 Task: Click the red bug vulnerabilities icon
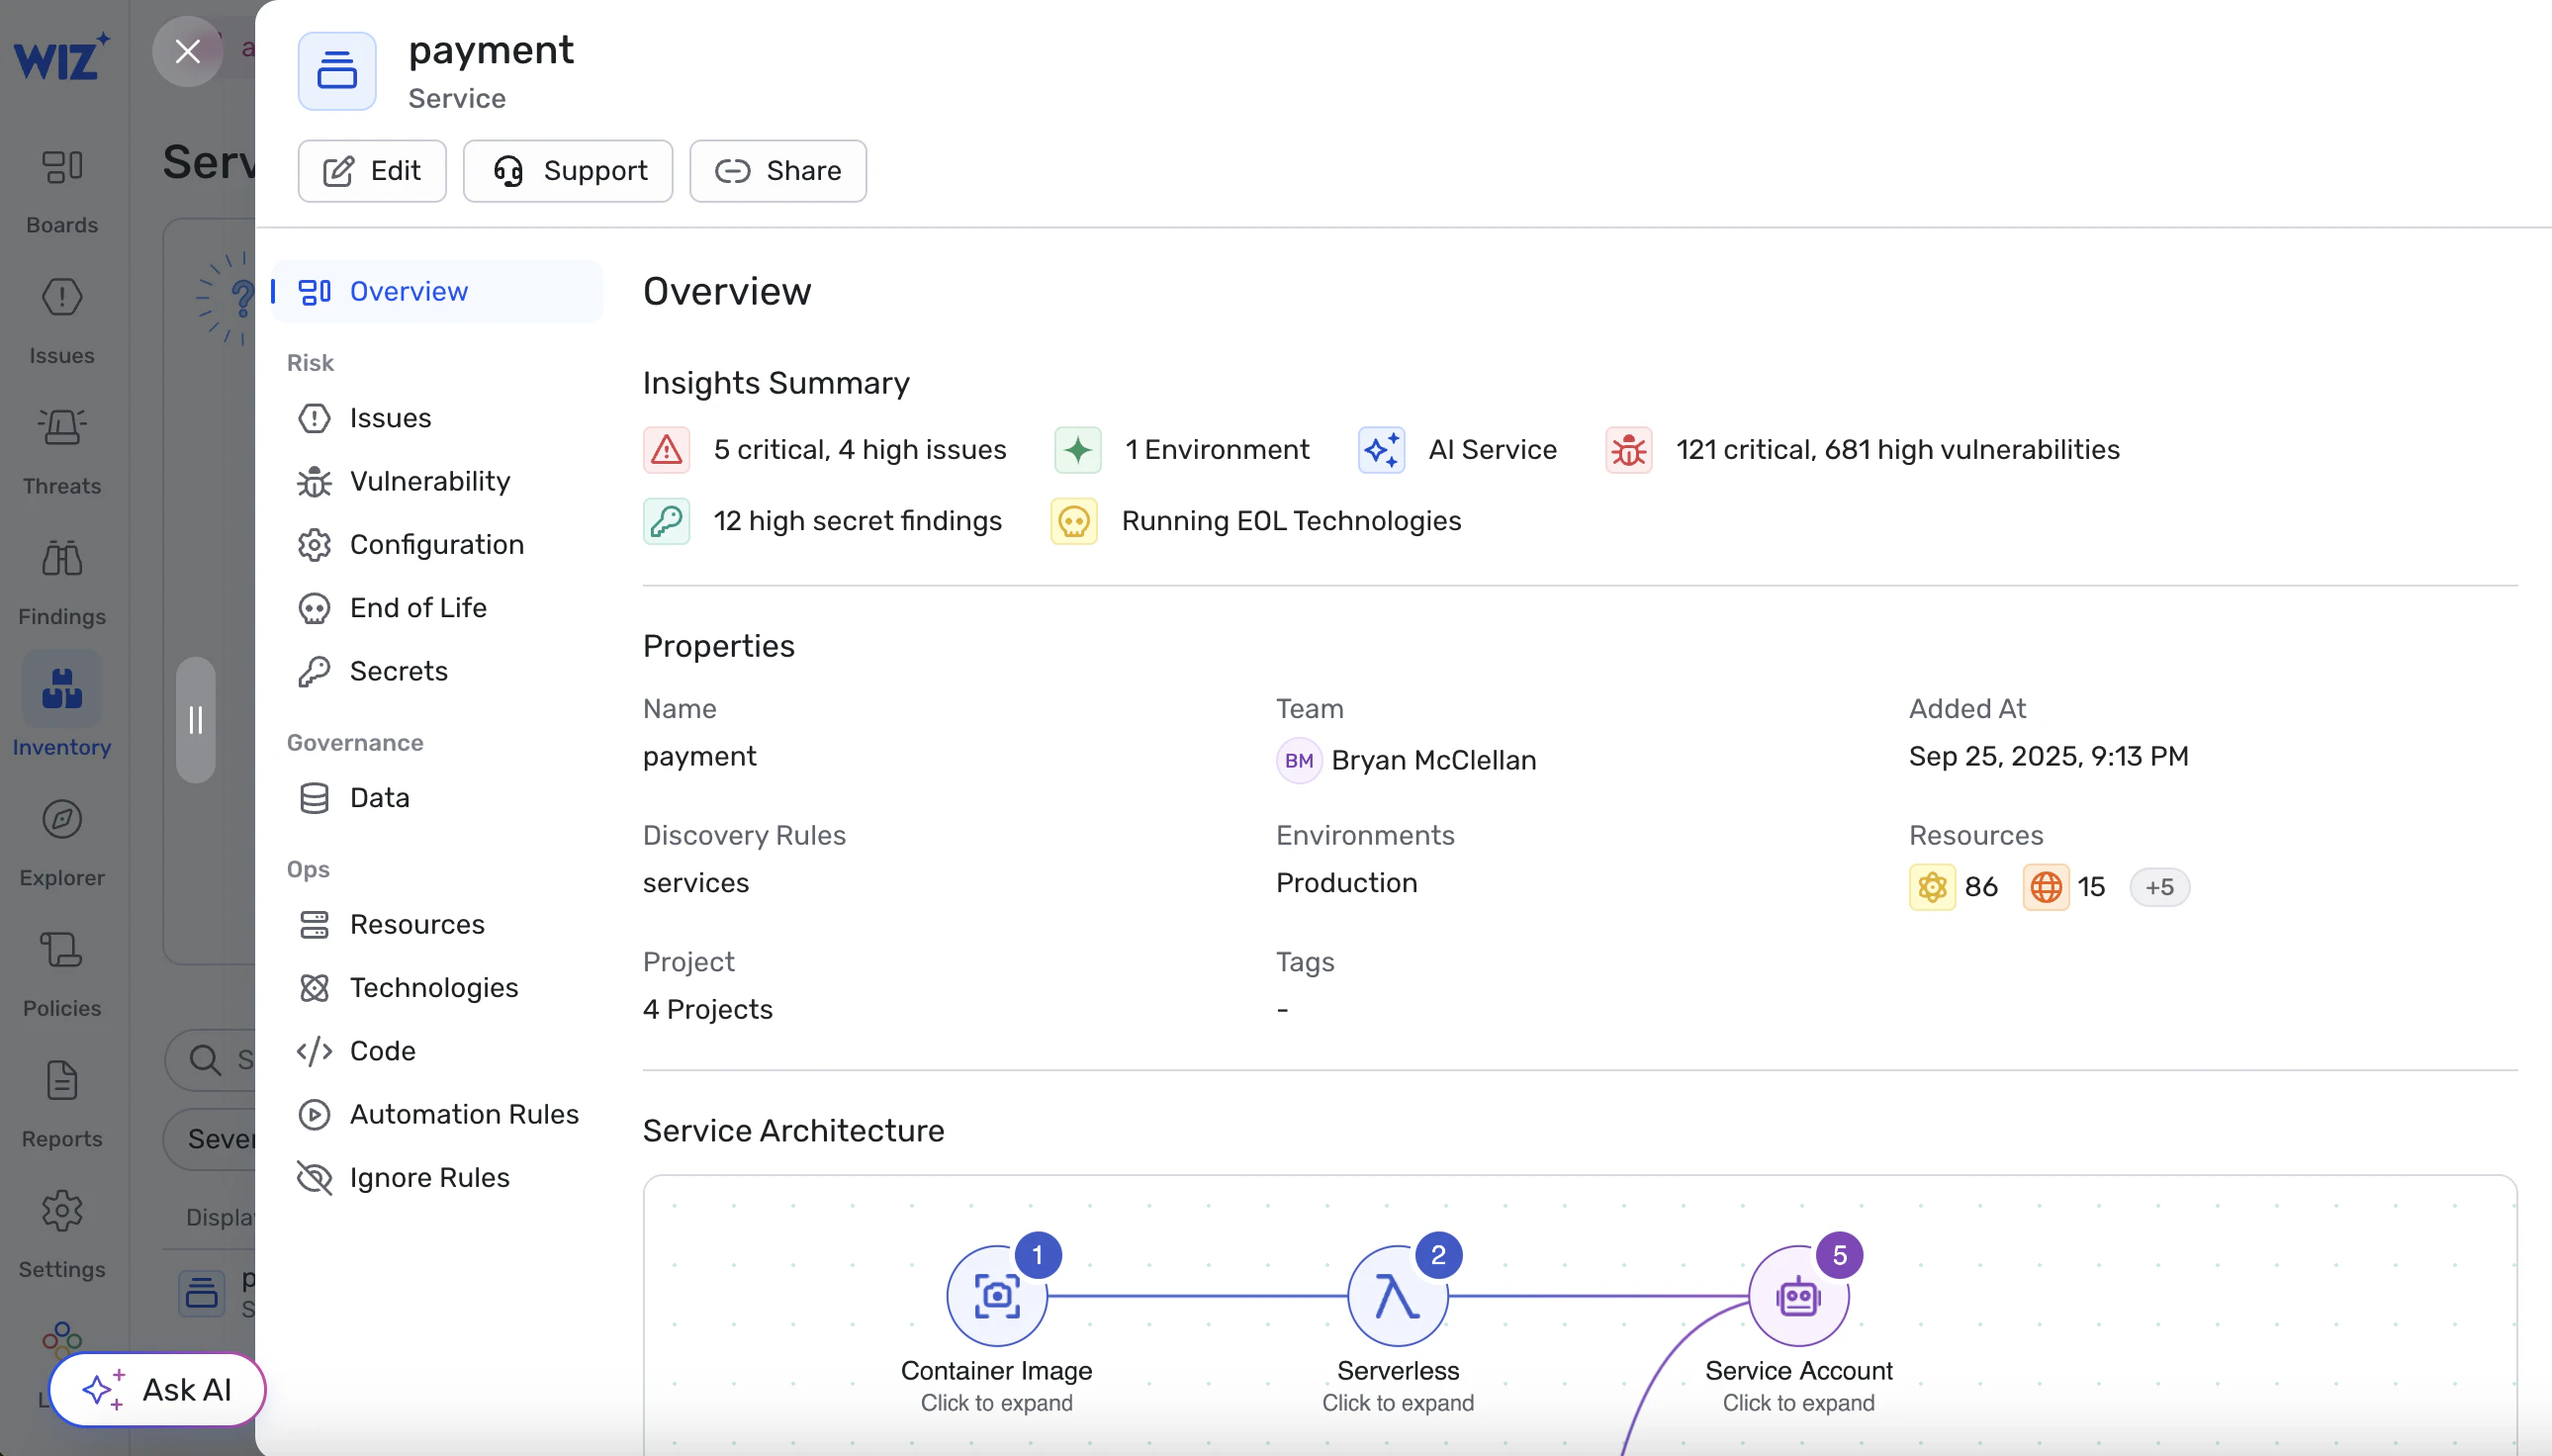[x=1628, y=450]
